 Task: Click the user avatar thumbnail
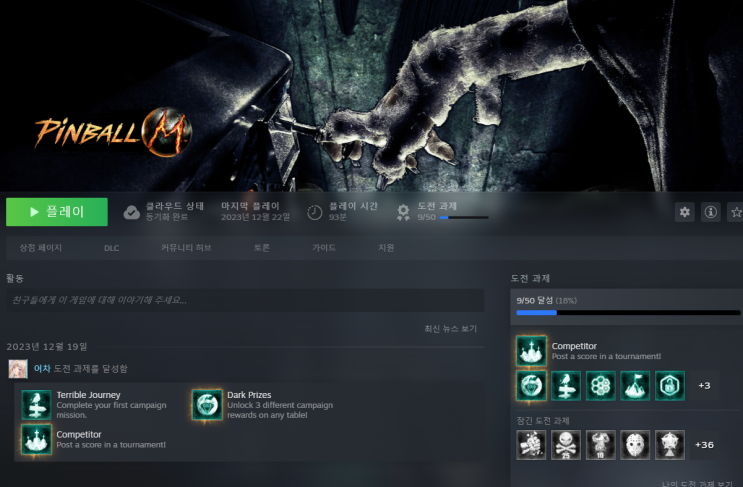point(18,369)
